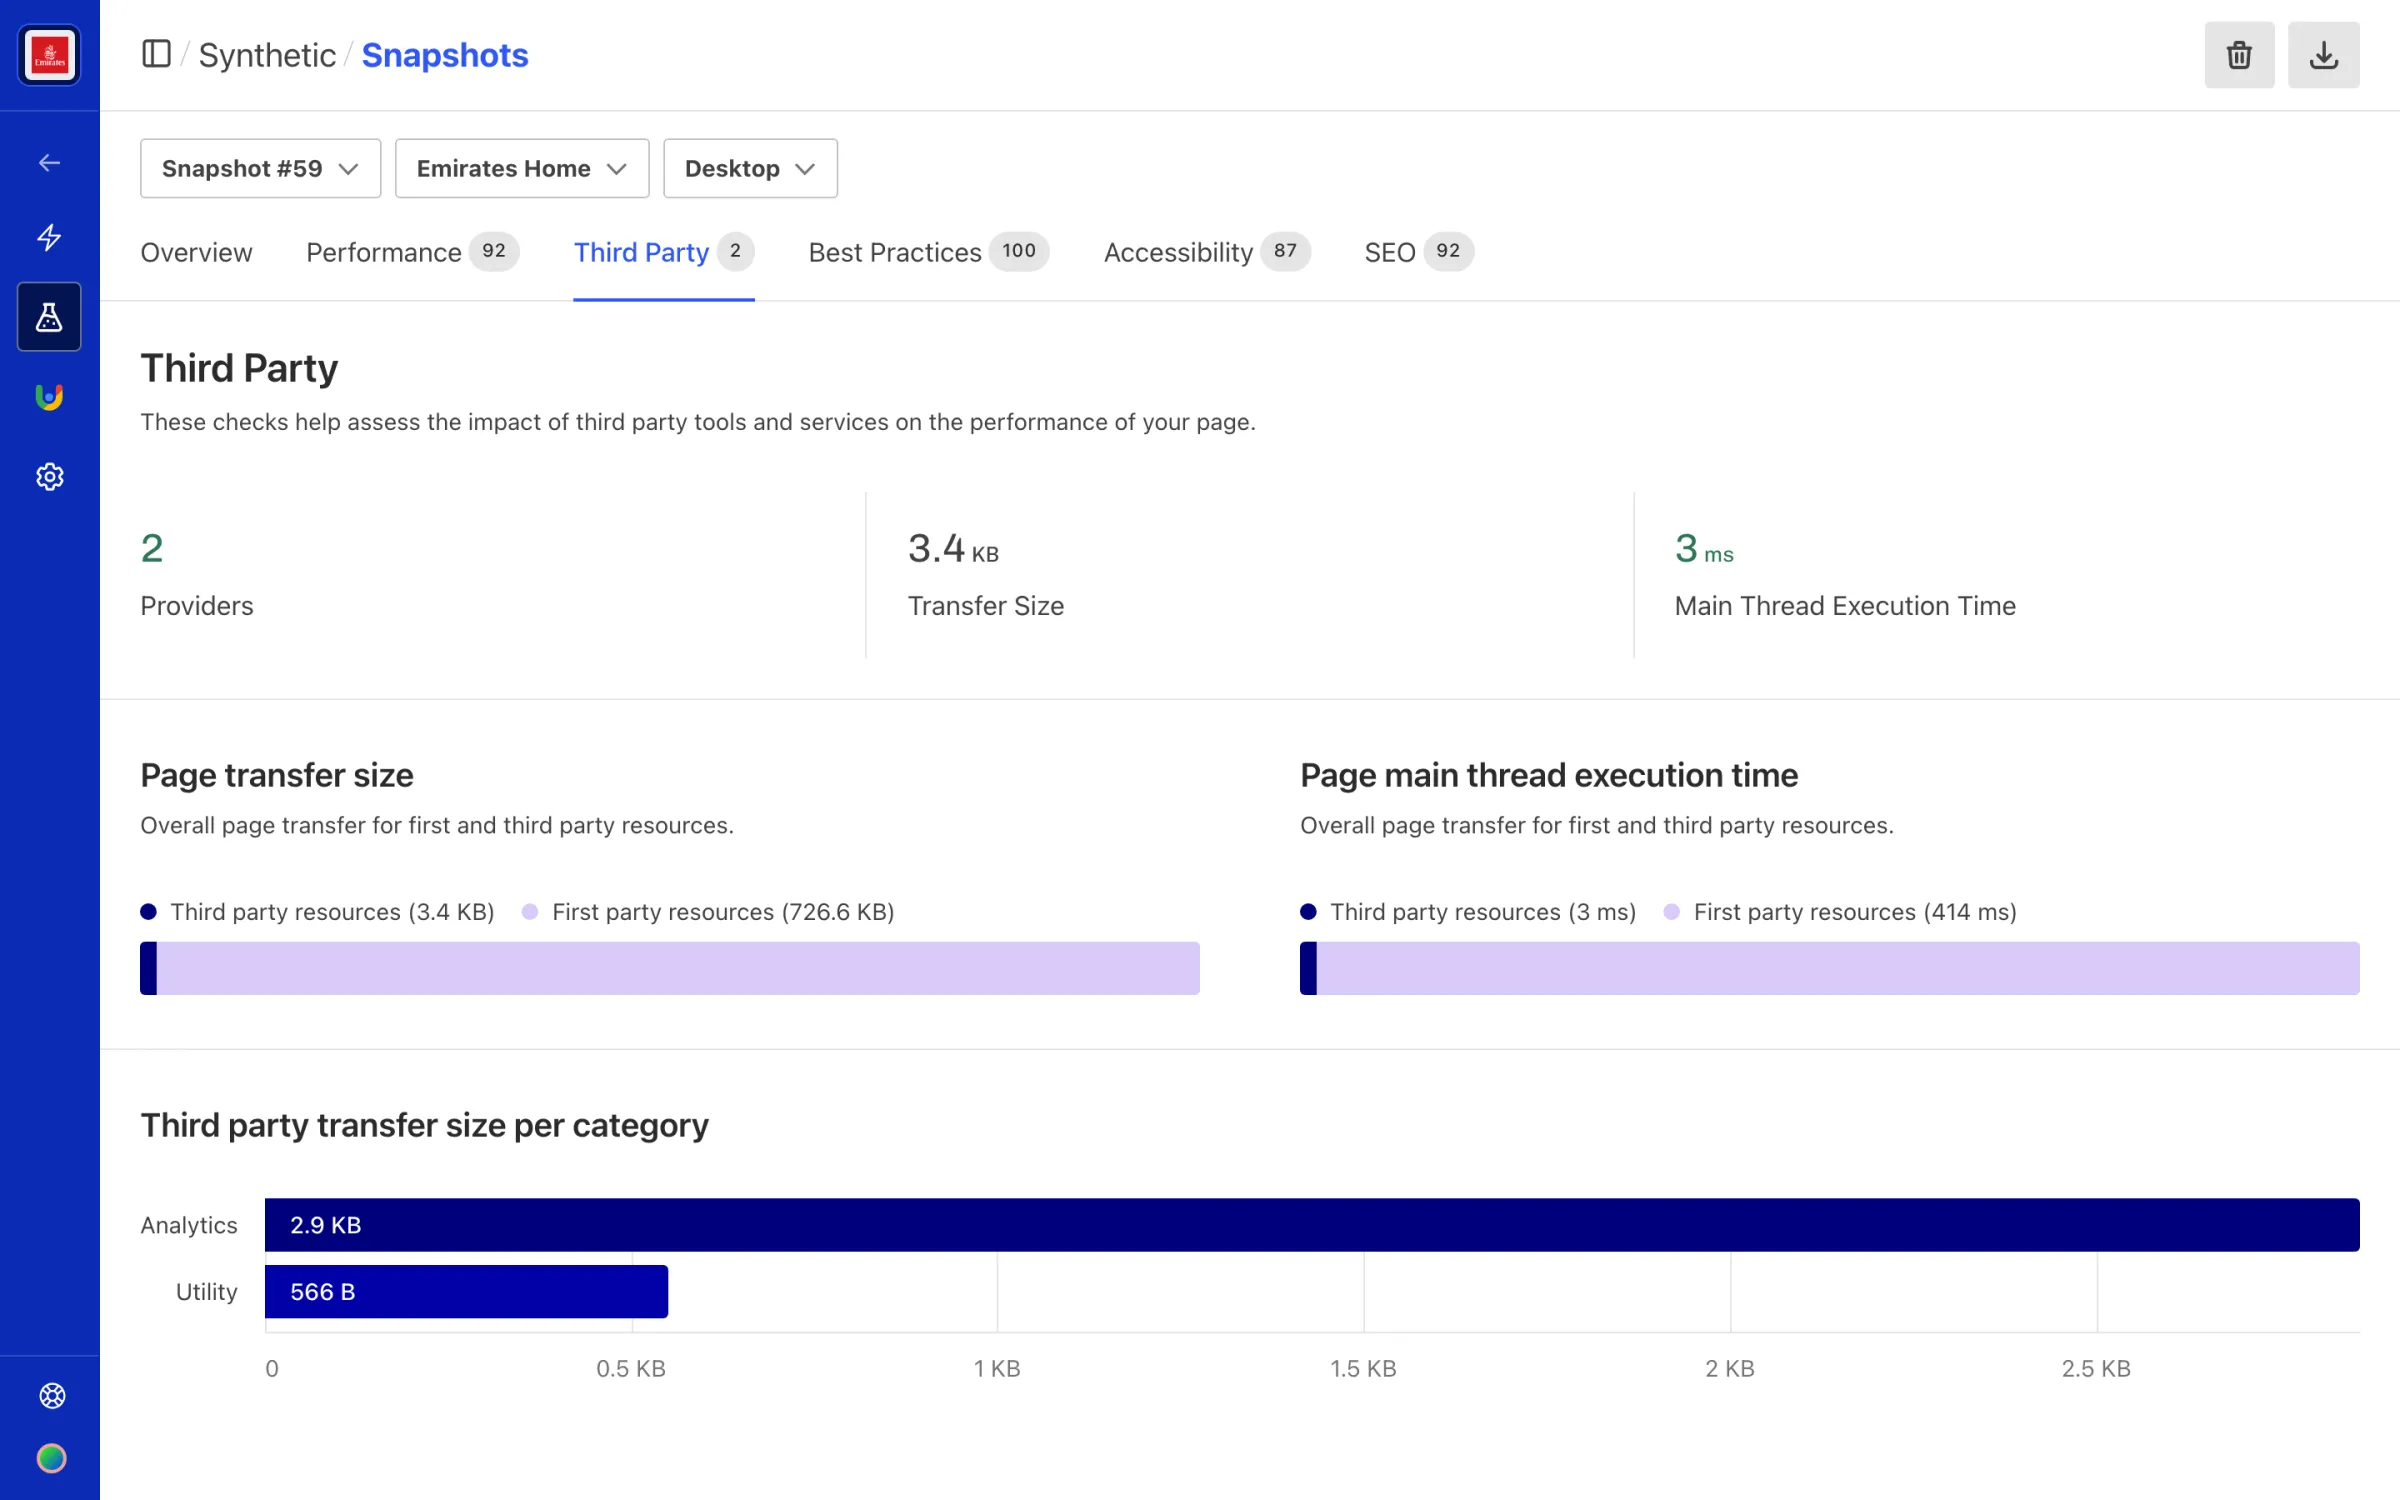The width and height of the screenshot is (2400, 1500).
Task: Click the Synthetic breadcrumb link
Action: pyautogui.click(x=267, y=55)
